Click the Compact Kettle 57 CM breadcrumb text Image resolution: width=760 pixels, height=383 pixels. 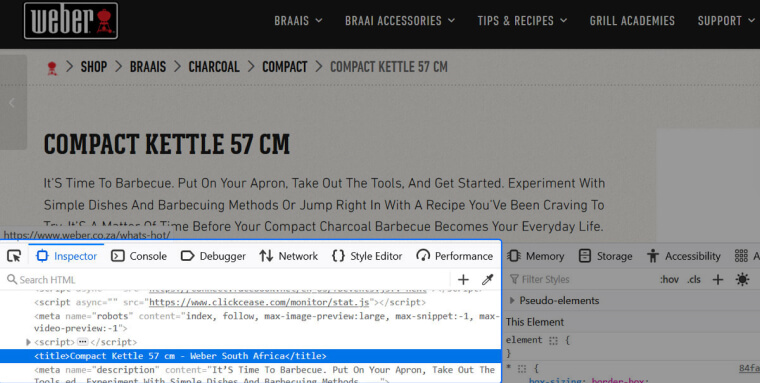tap(389, 67)
